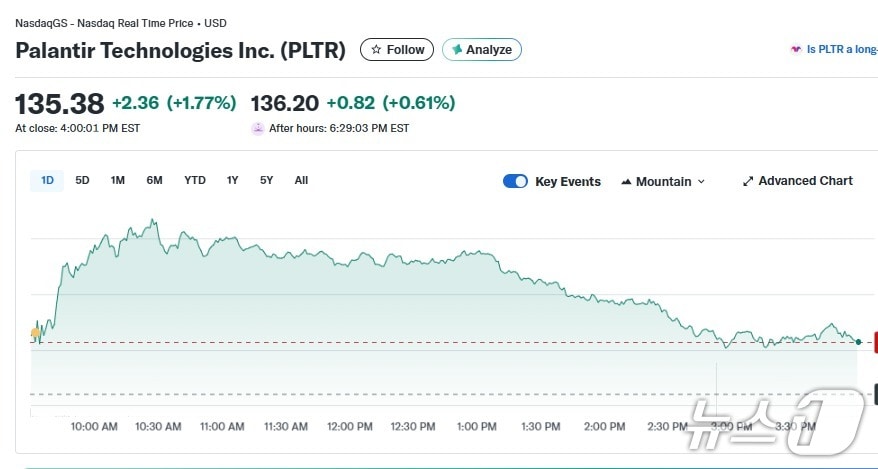Open the 'Is PLTR a long' link
The height and width of the screenshot is (469, 878).
pos(841,49)
